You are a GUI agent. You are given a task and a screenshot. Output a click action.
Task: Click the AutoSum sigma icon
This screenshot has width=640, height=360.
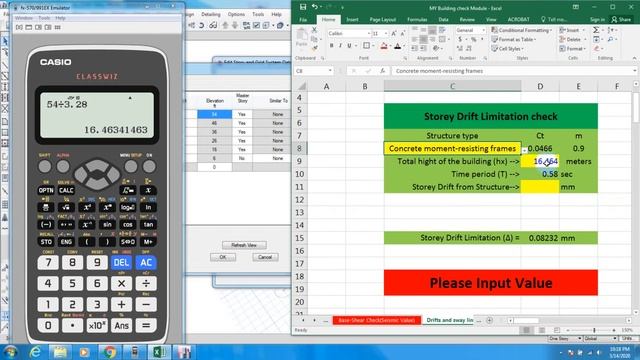coord(596,30)
